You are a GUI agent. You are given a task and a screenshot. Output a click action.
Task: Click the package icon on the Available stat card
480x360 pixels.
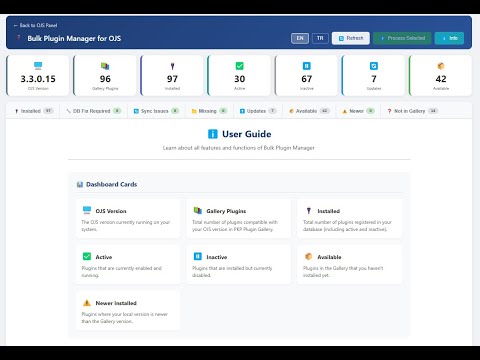click(441, 66)
